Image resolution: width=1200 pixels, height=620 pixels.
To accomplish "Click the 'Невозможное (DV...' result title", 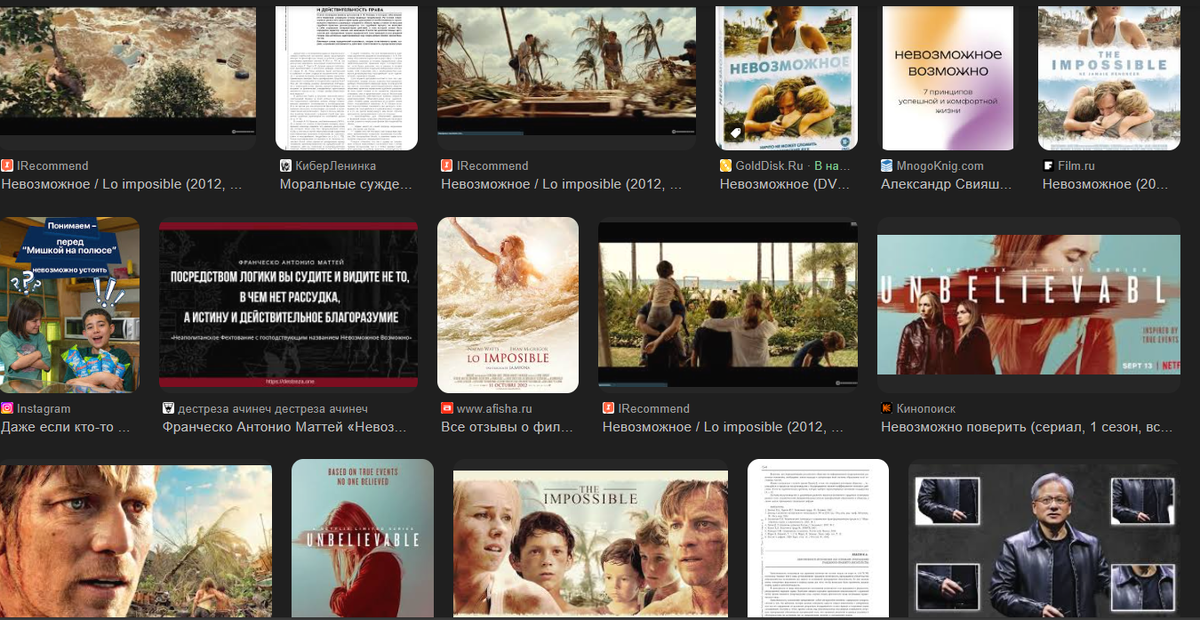I will pyautogui.click(x=785, y=184).
